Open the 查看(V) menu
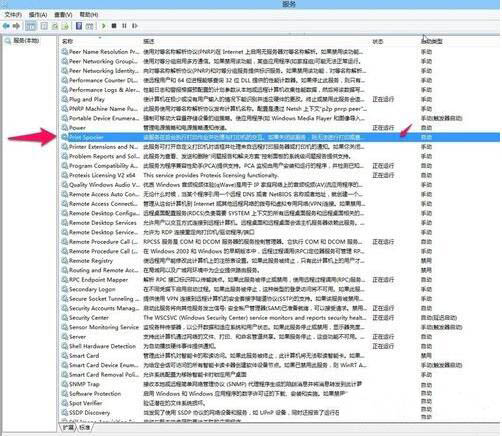Screen dimensions: 502x436 tap(63, 15)
